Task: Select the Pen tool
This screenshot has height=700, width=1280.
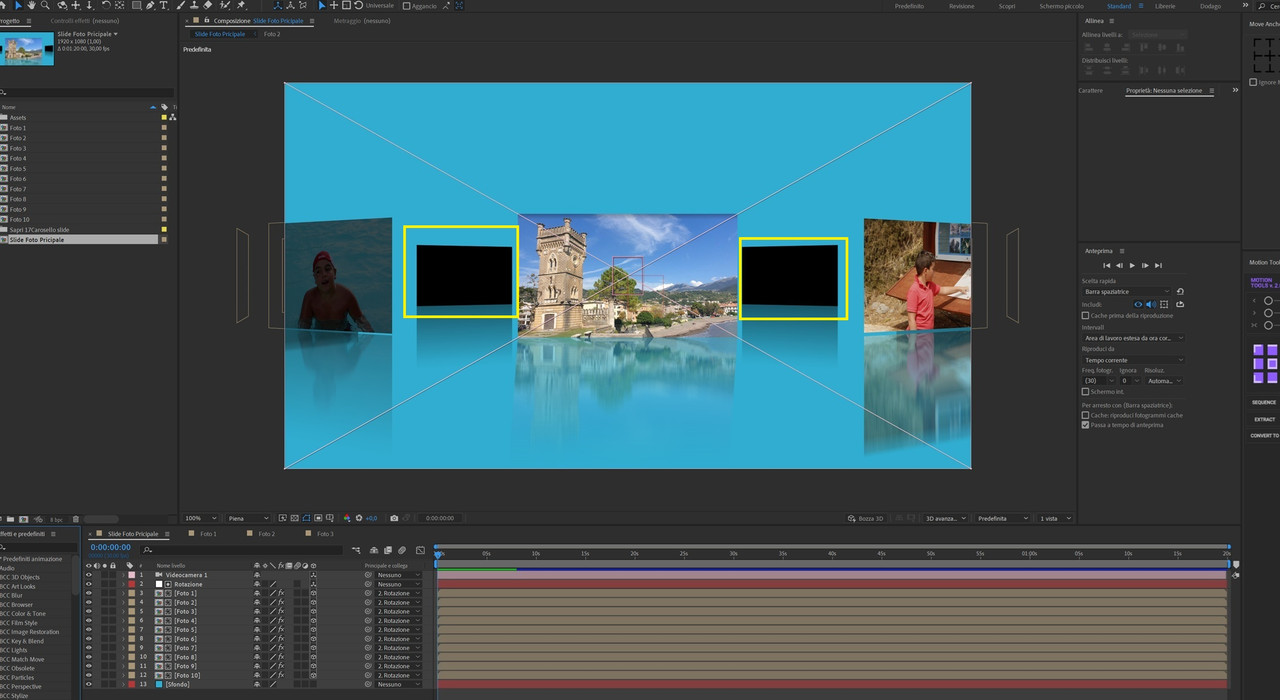Action: click(x=150, y=5)
